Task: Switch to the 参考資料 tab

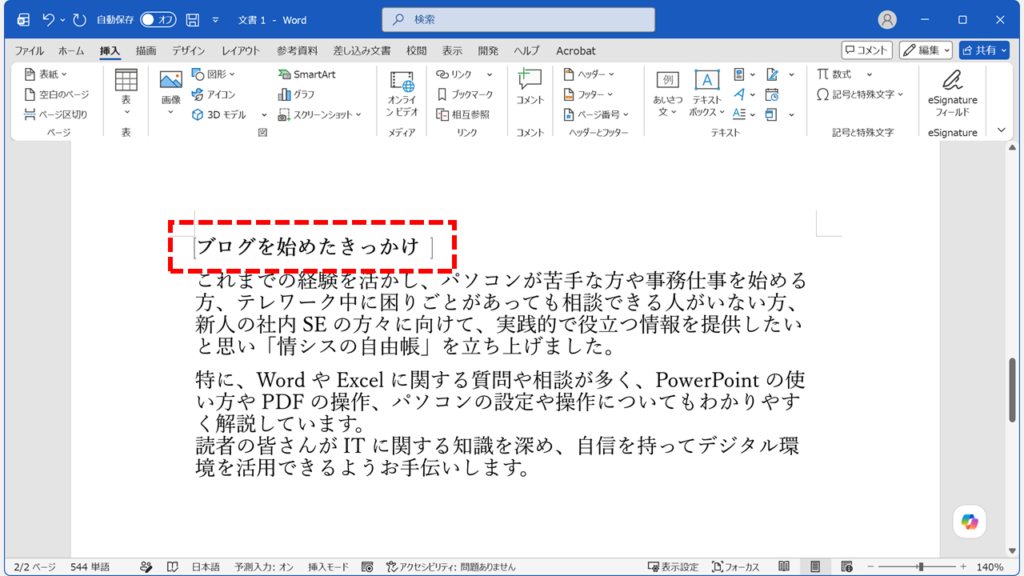Action: [x=296, y=50]
